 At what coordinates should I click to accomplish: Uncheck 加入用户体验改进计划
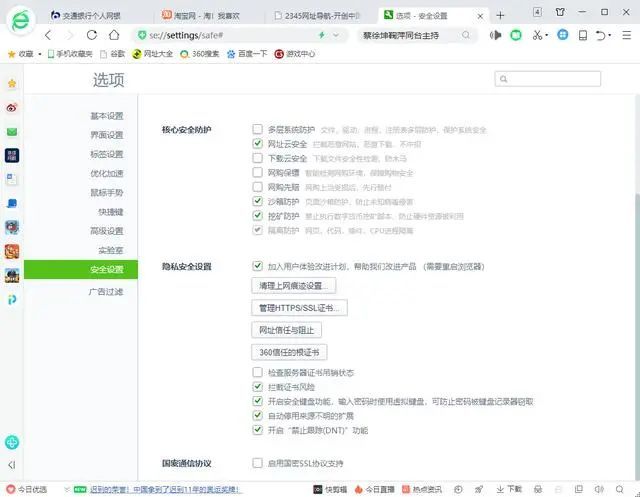[257, 266]
